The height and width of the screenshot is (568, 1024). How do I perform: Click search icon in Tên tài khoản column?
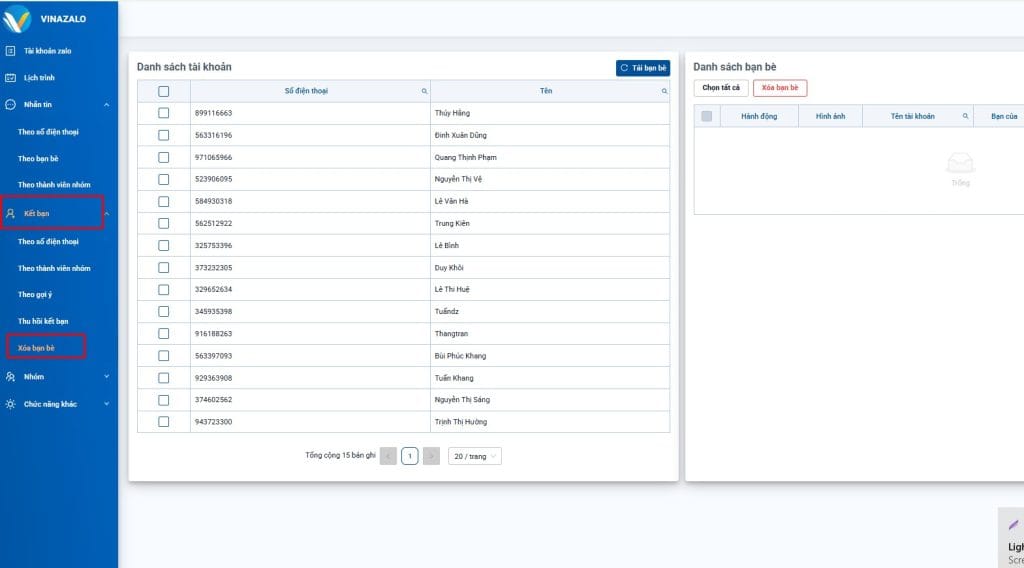click(x=965, y=117)
